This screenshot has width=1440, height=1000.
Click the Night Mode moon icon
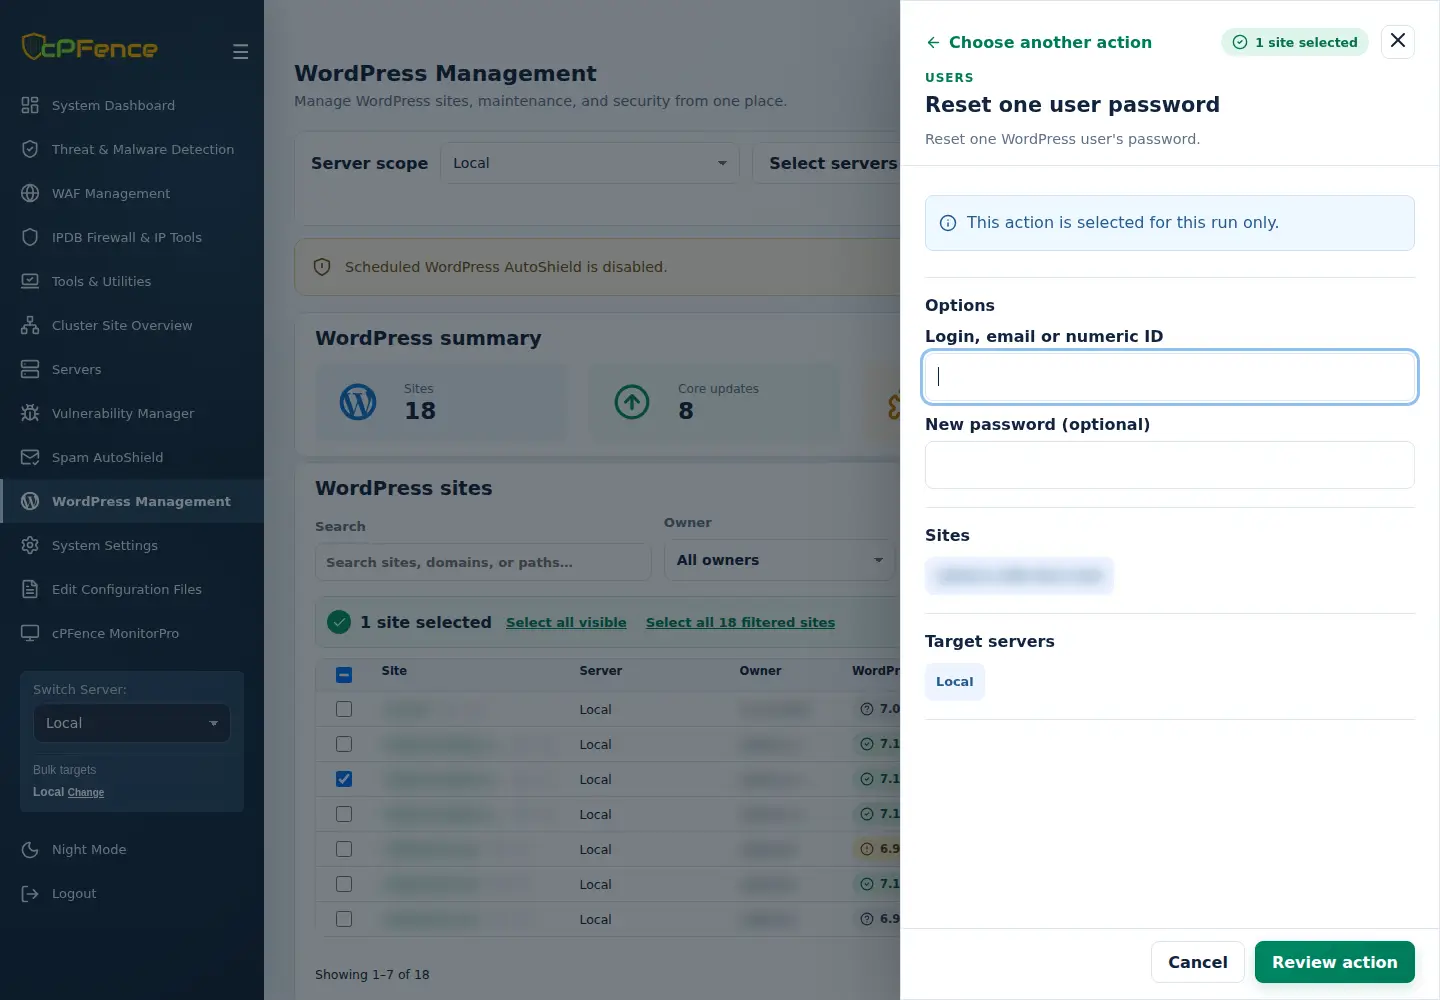tap(30, 849)
